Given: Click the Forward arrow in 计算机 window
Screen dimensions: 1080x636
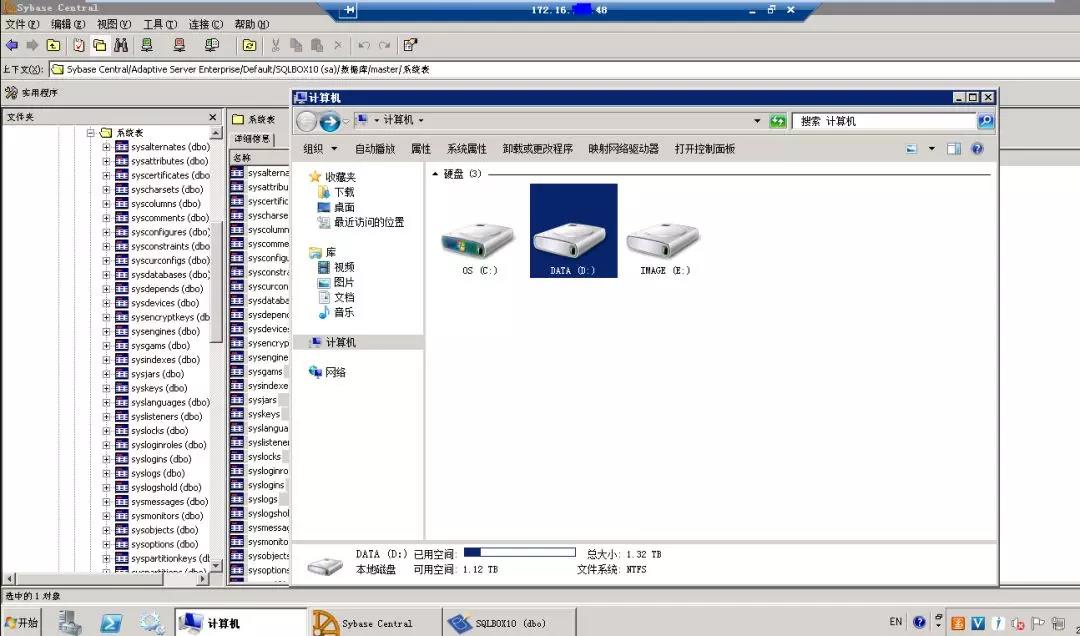Looking at the screenshot, I should pyautogui.click(x=330, y=121).
